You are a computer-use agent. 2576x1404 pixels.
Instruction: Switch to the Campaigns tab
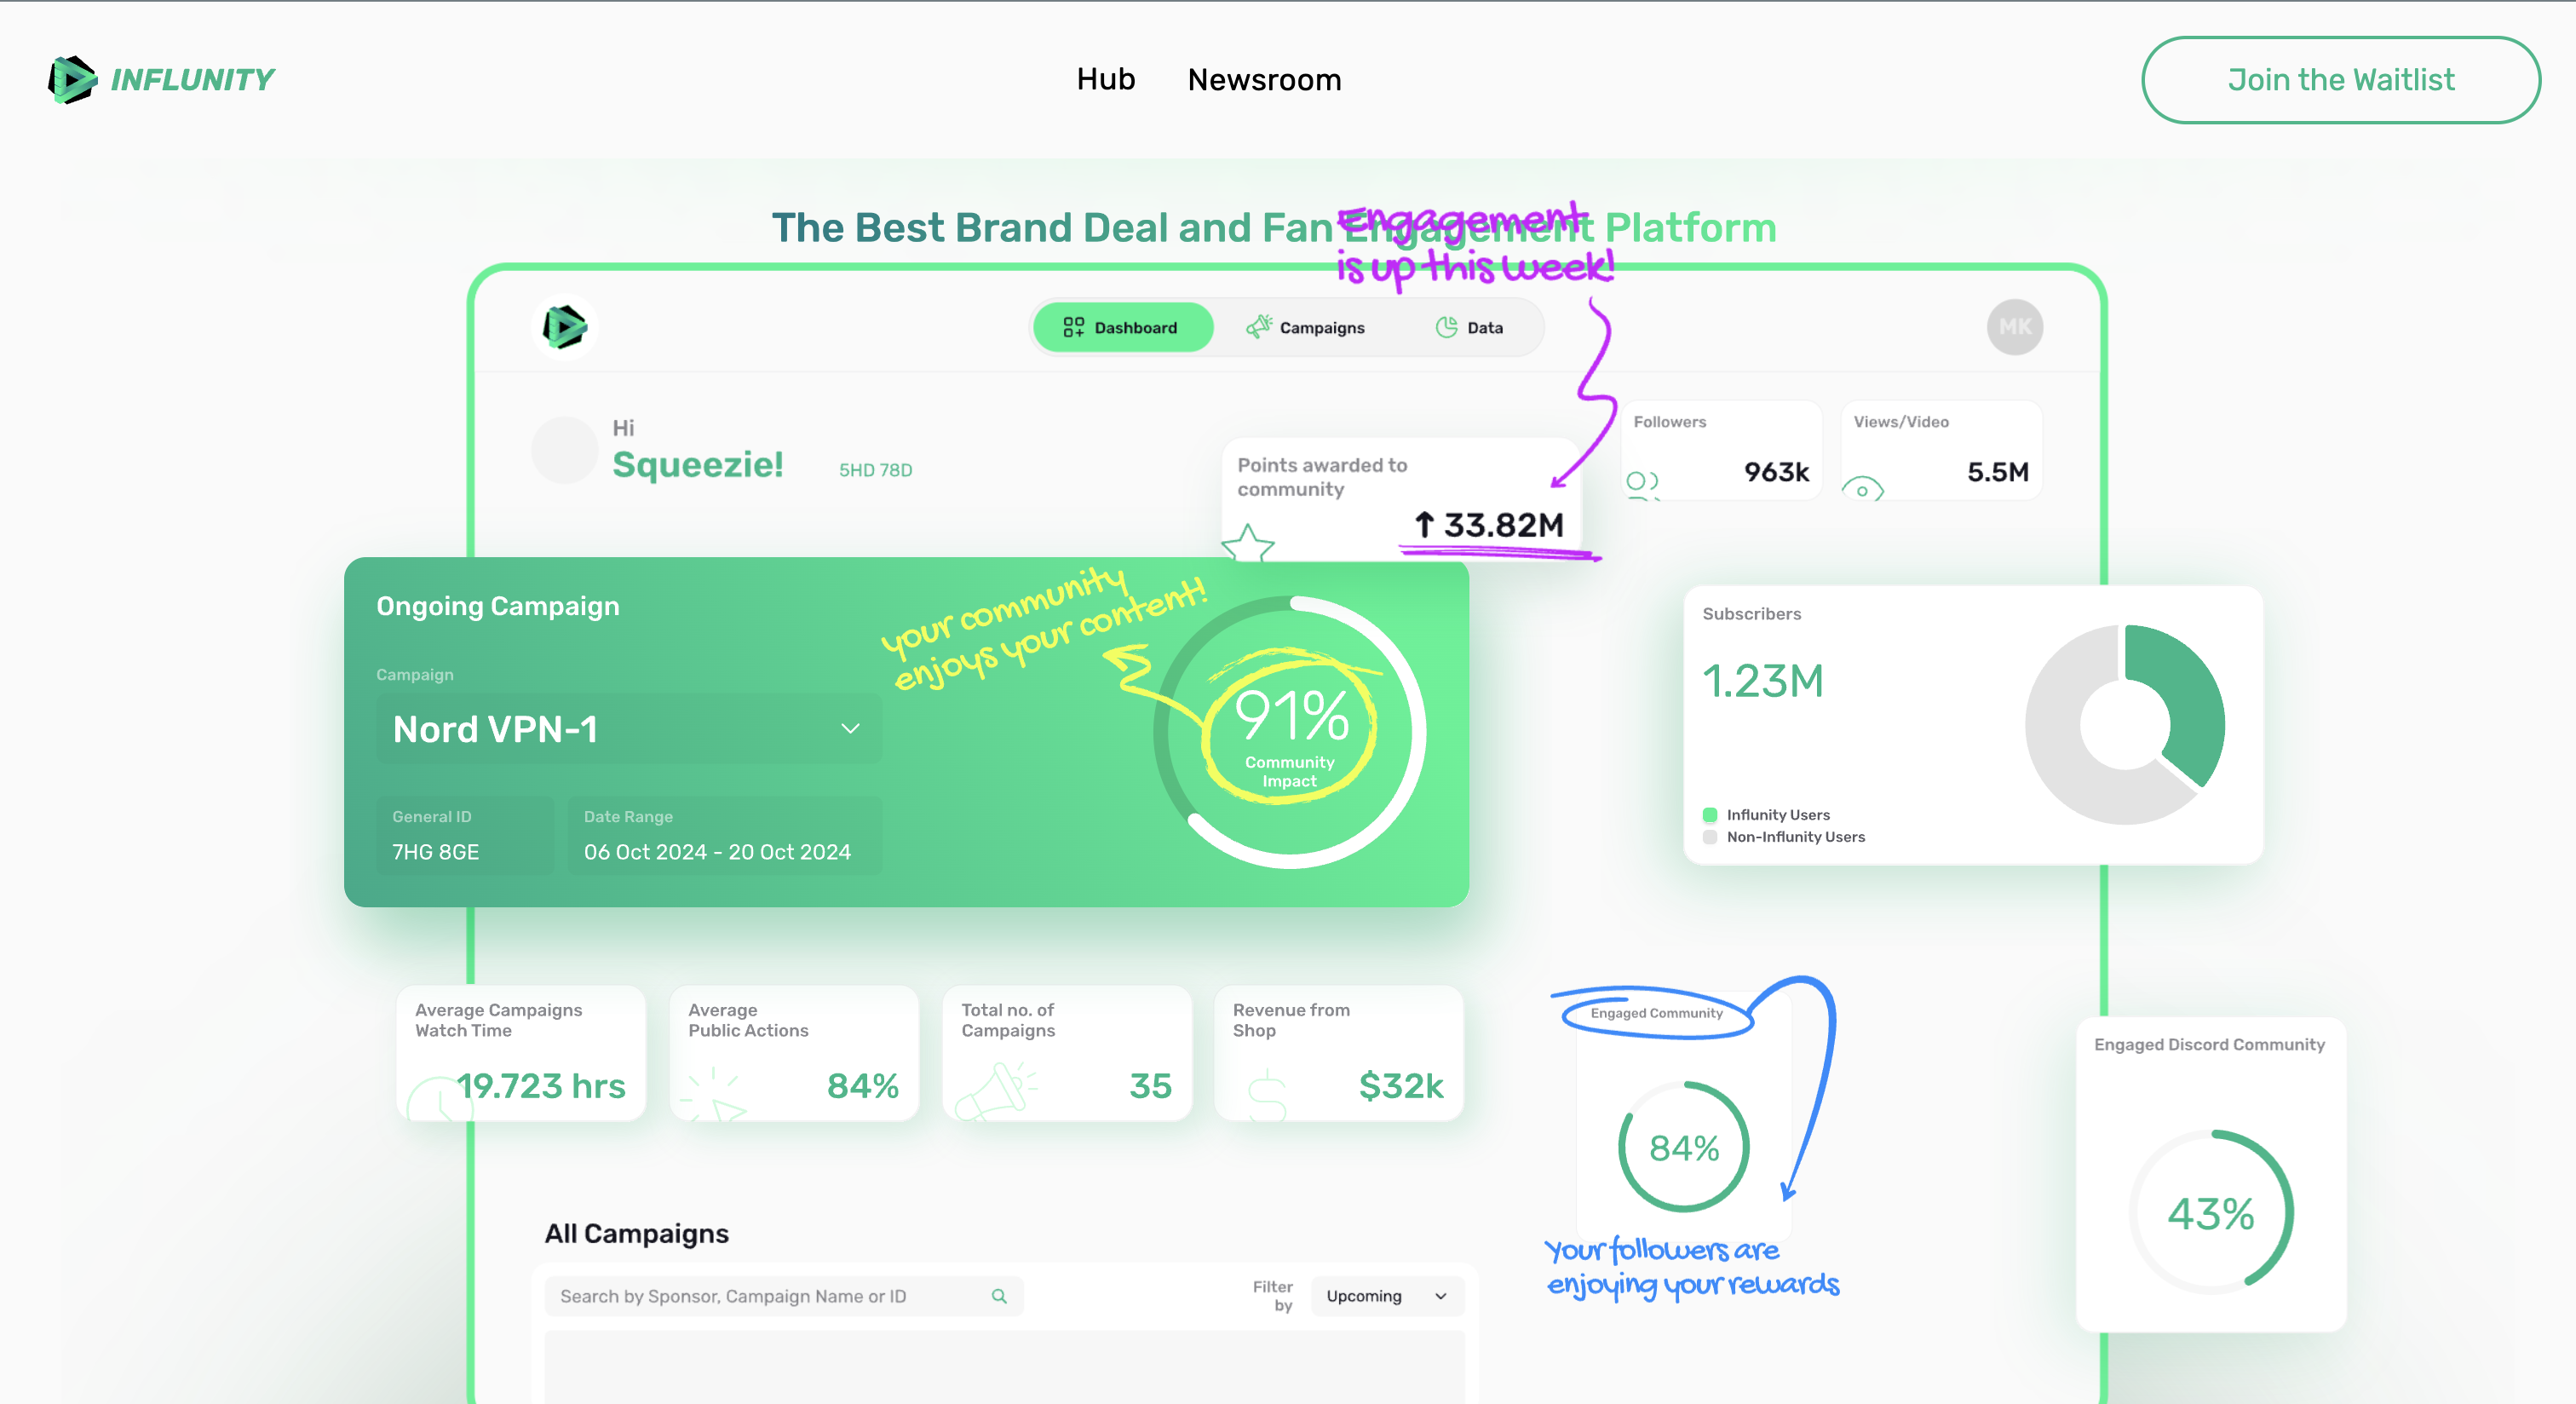[x=1305, y=327]
